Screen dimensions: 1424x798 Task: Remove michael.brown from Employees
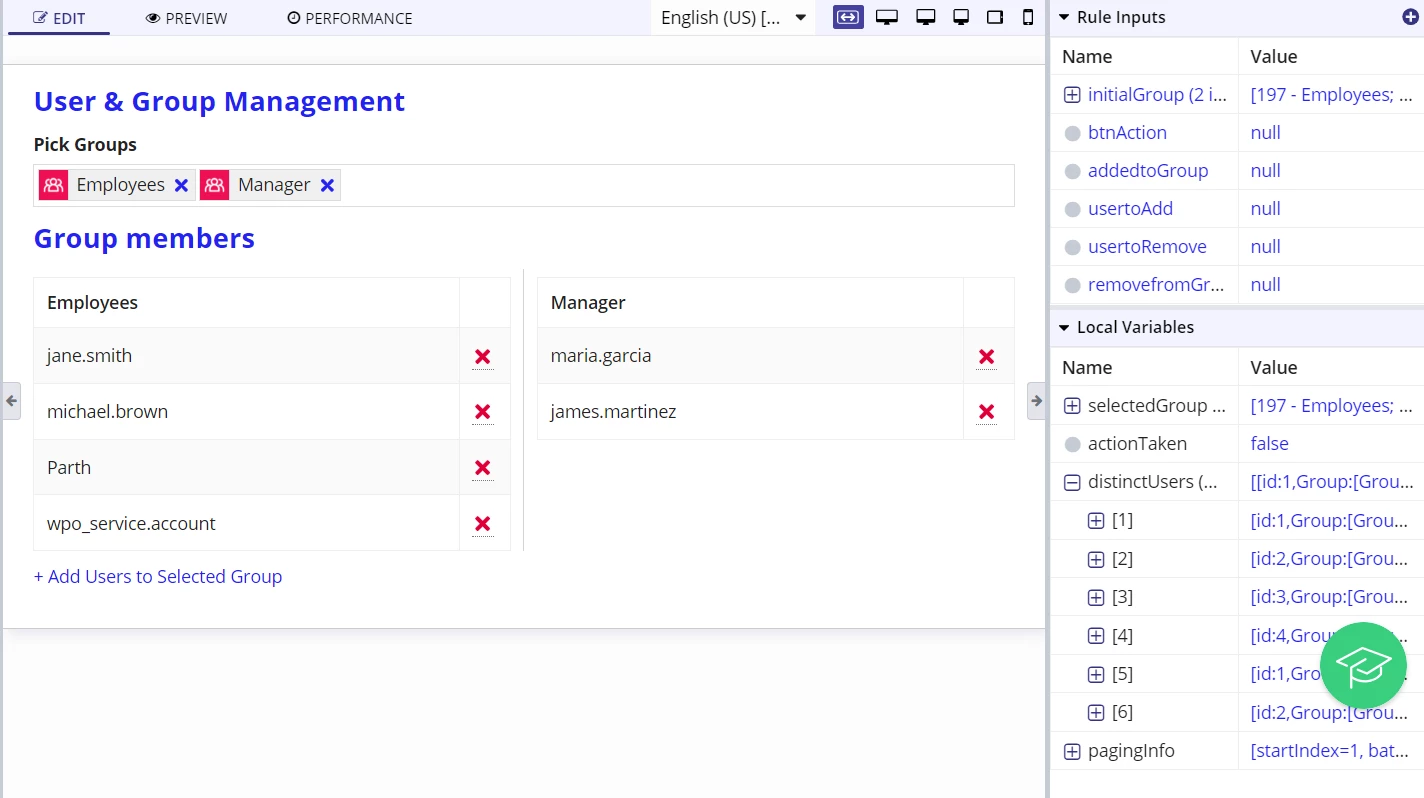pos(483,412)
